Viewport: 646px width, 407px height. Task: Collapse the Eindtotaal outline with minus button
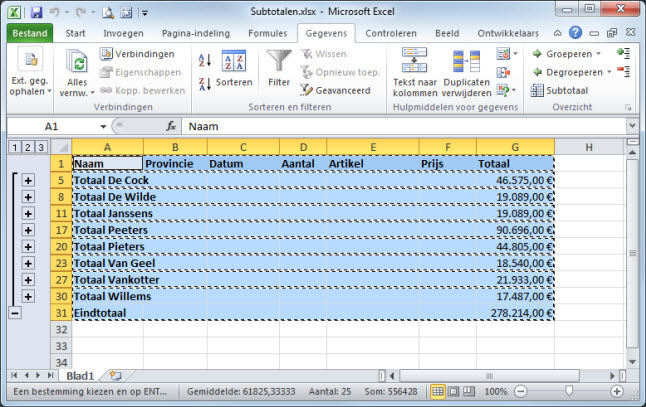click(x=15, y=313)
